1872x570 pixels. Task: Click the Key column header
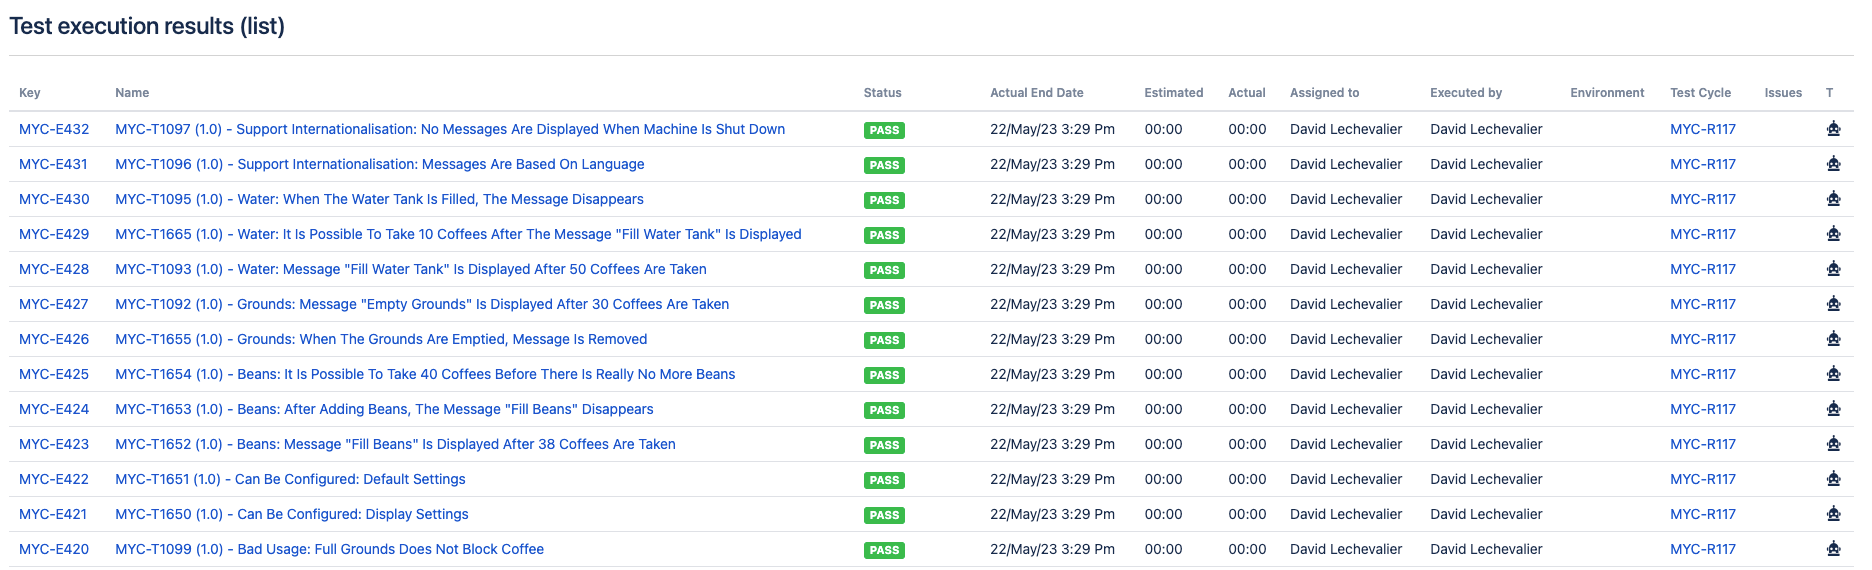pyautogui.click(x=30, y=93)
